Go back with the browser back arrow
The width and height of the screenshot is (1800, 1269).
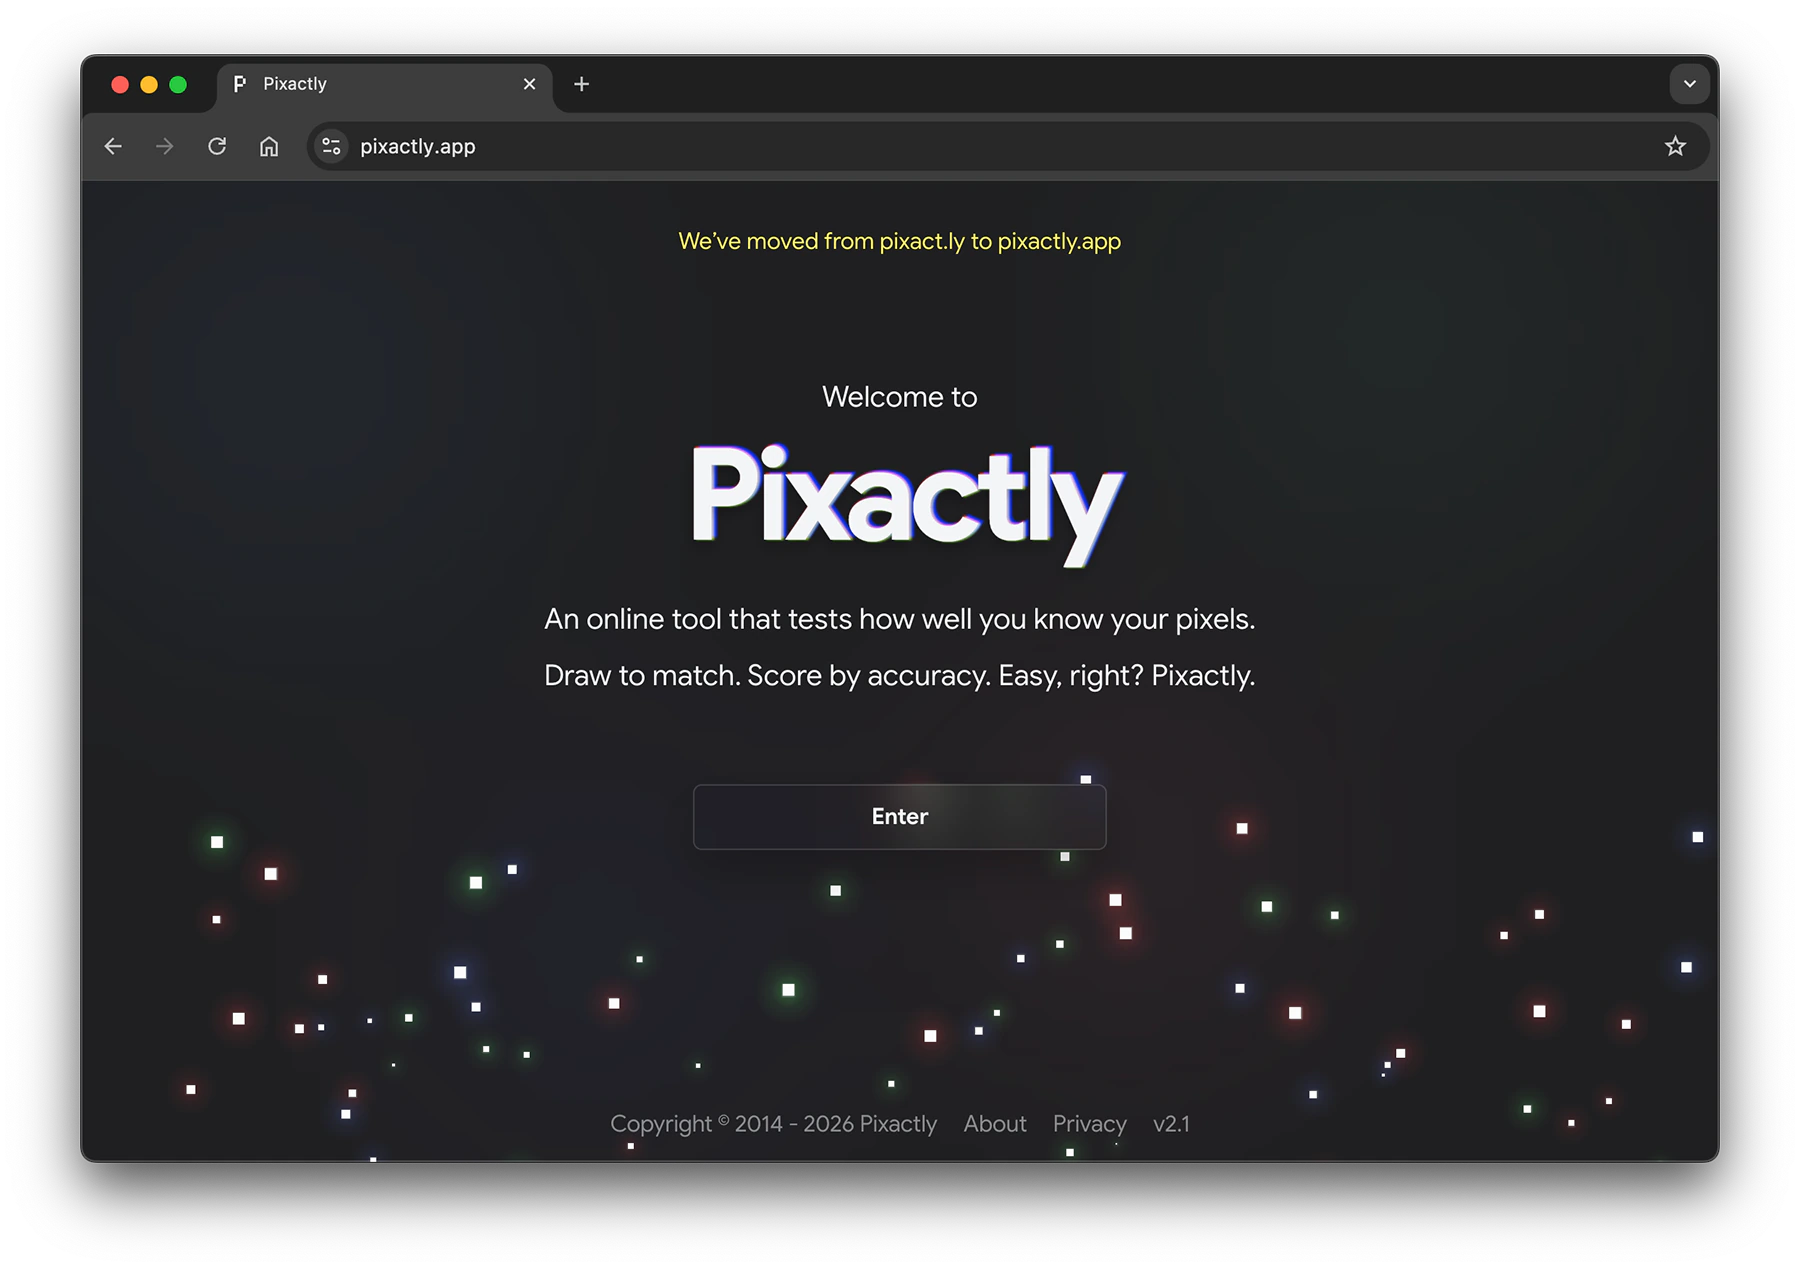tap(113, 146)
